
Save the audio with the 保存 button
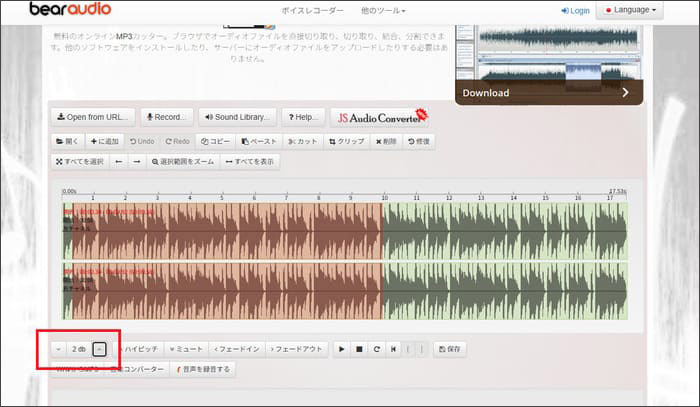pyautogui.click(x=450, y=349)
